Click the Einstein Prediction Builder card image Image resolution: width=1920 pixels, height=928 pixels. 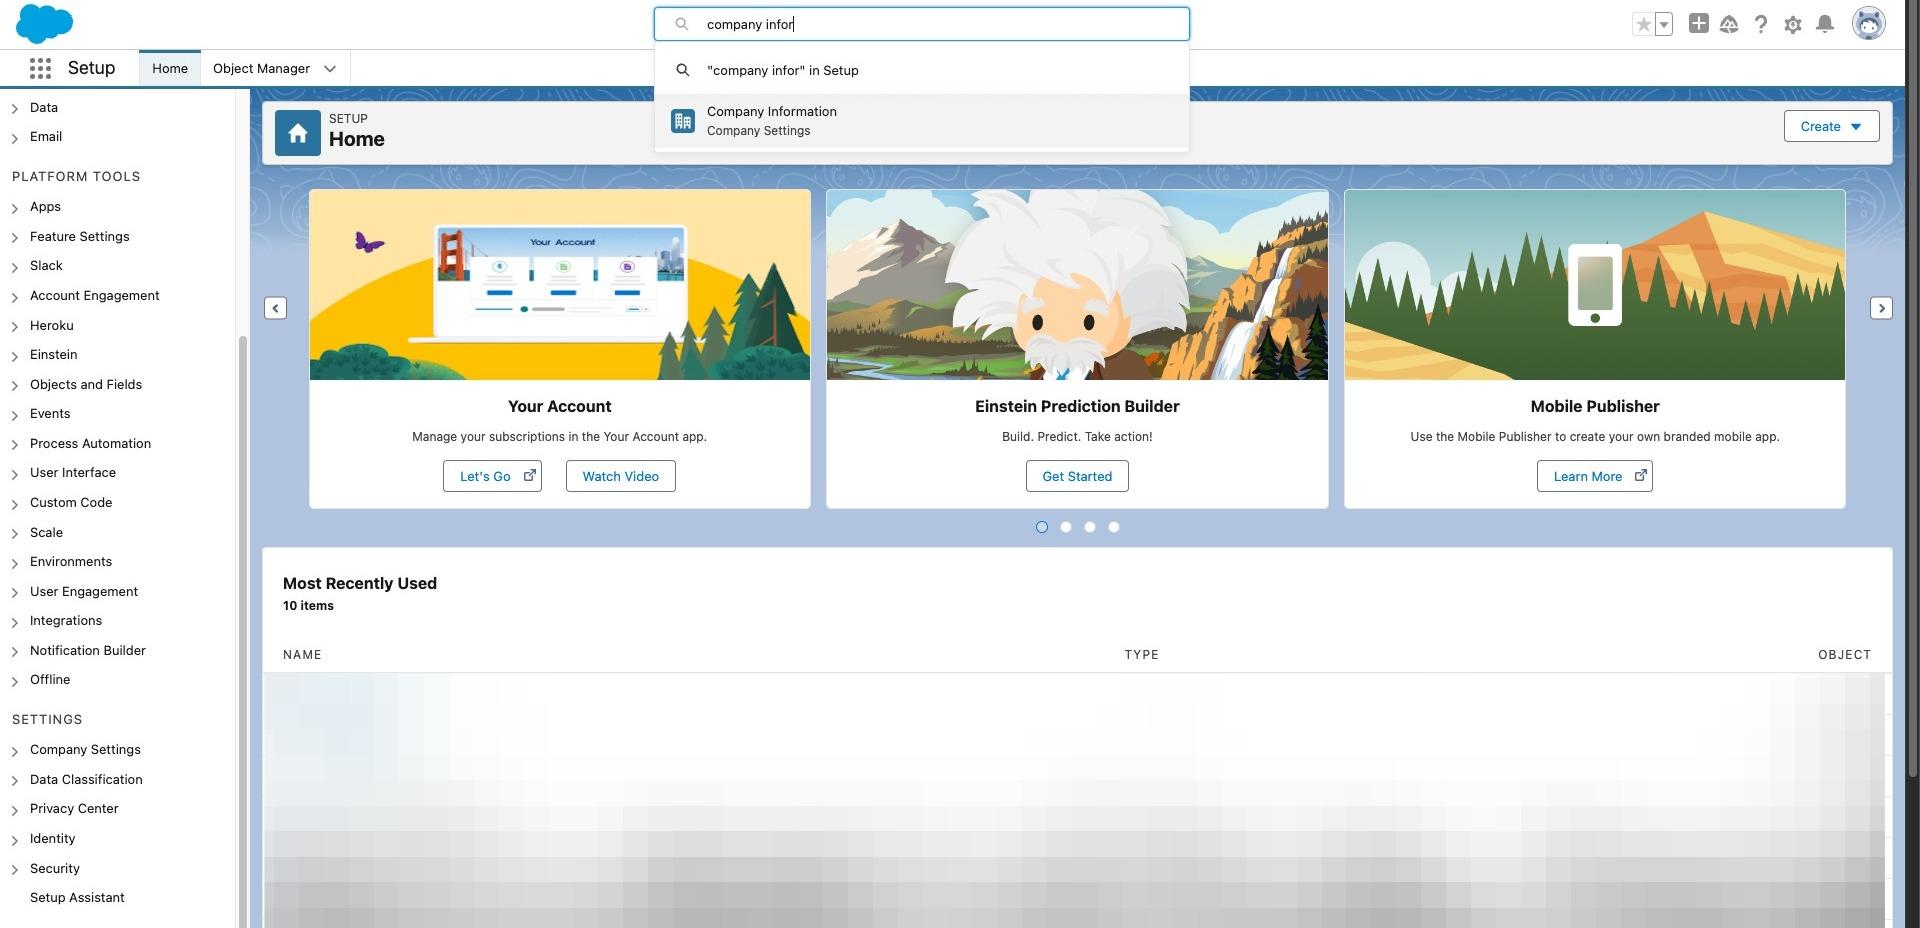point(1077,285)
